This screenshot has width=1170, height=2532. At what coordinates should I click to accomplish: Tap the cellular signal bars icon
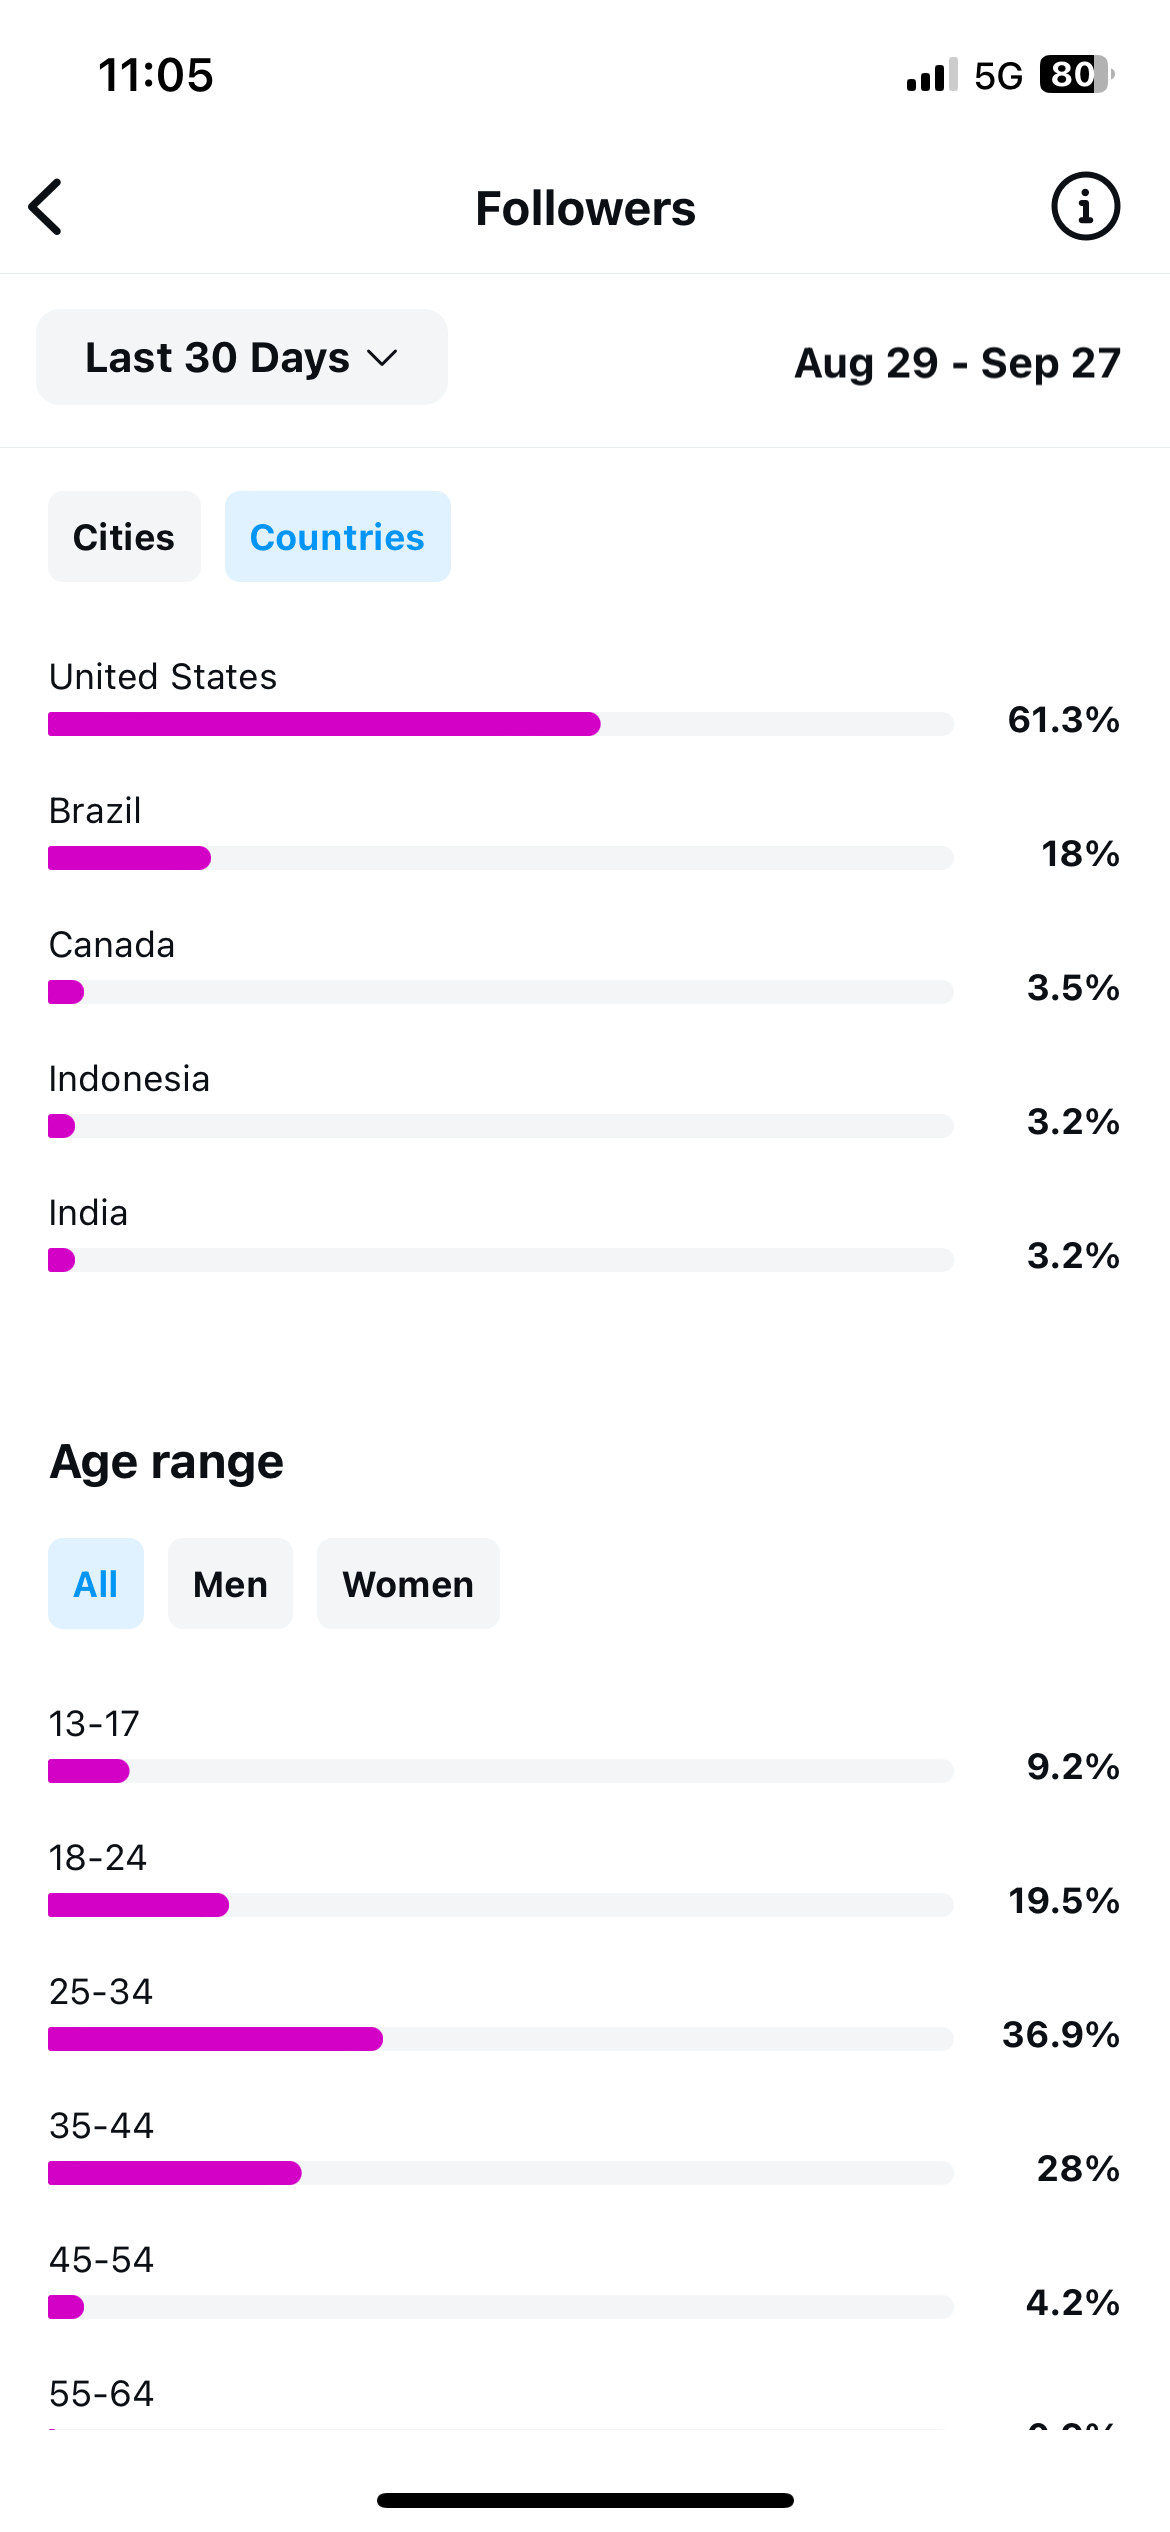932,75
